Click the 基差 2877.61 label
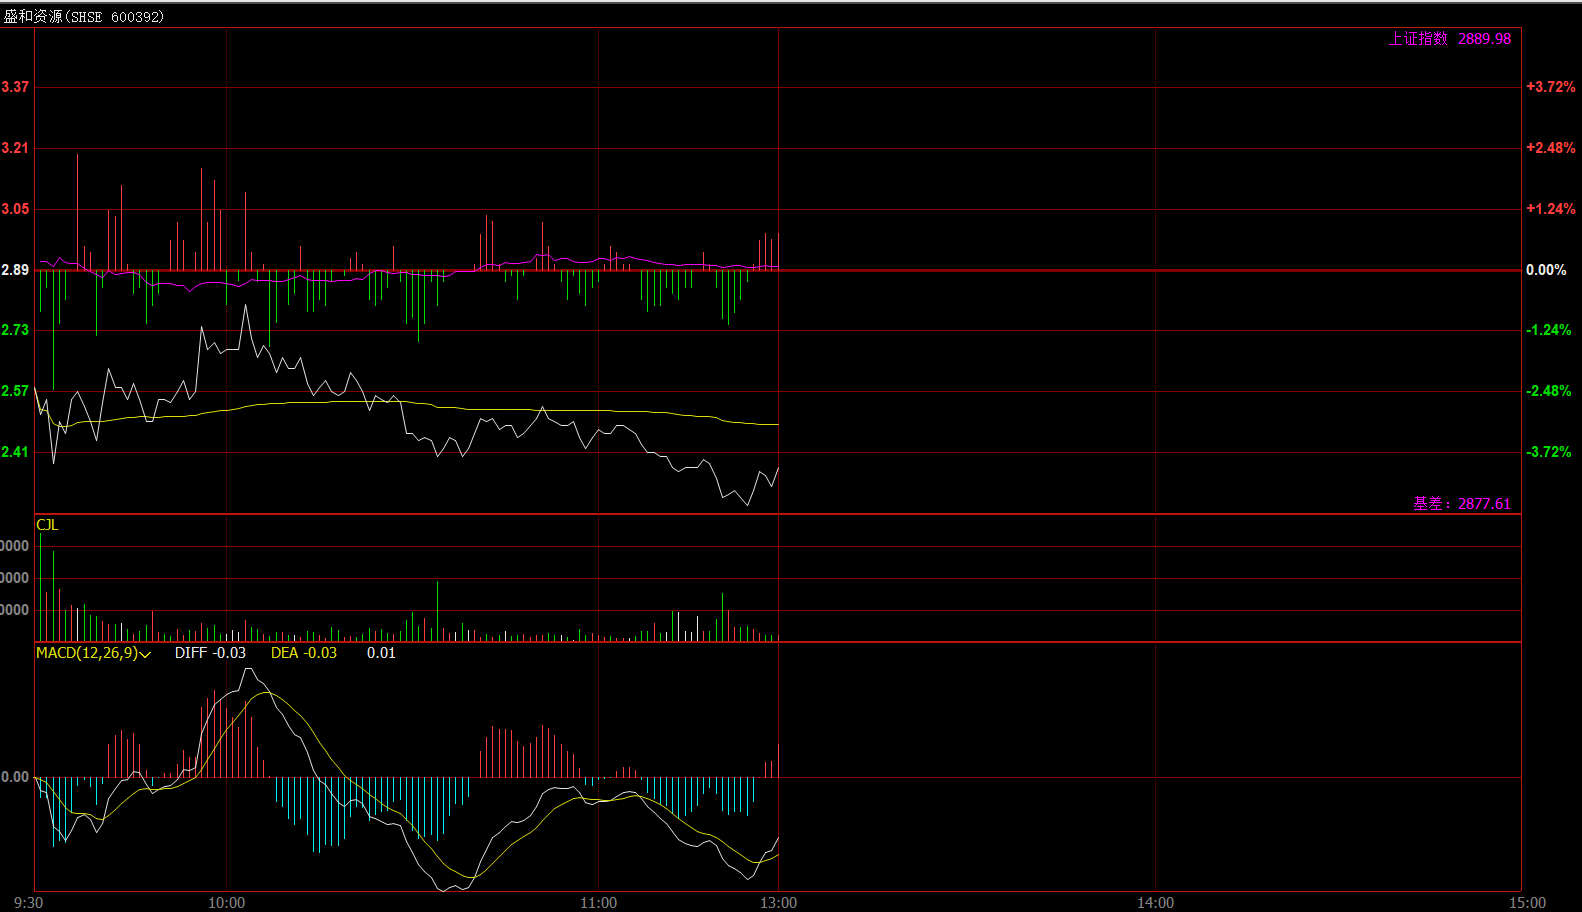Viewport: 1582px width, 912px height. click(1461, 504)
